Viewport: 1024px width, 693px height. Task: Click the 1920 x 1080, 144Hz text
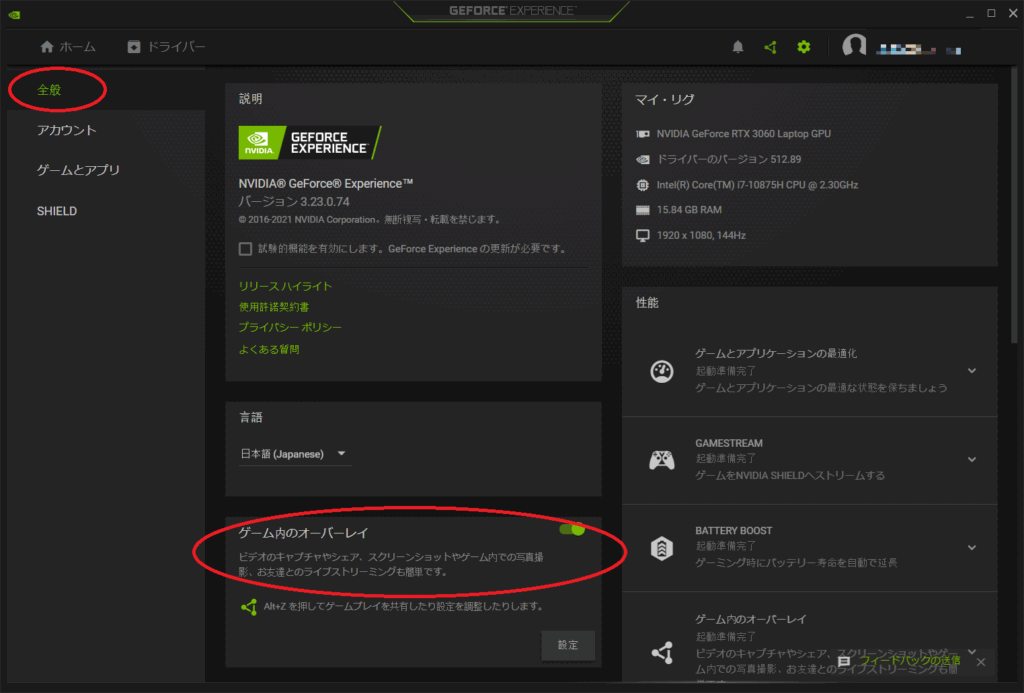pyautogui.click(x=701, y=236)
